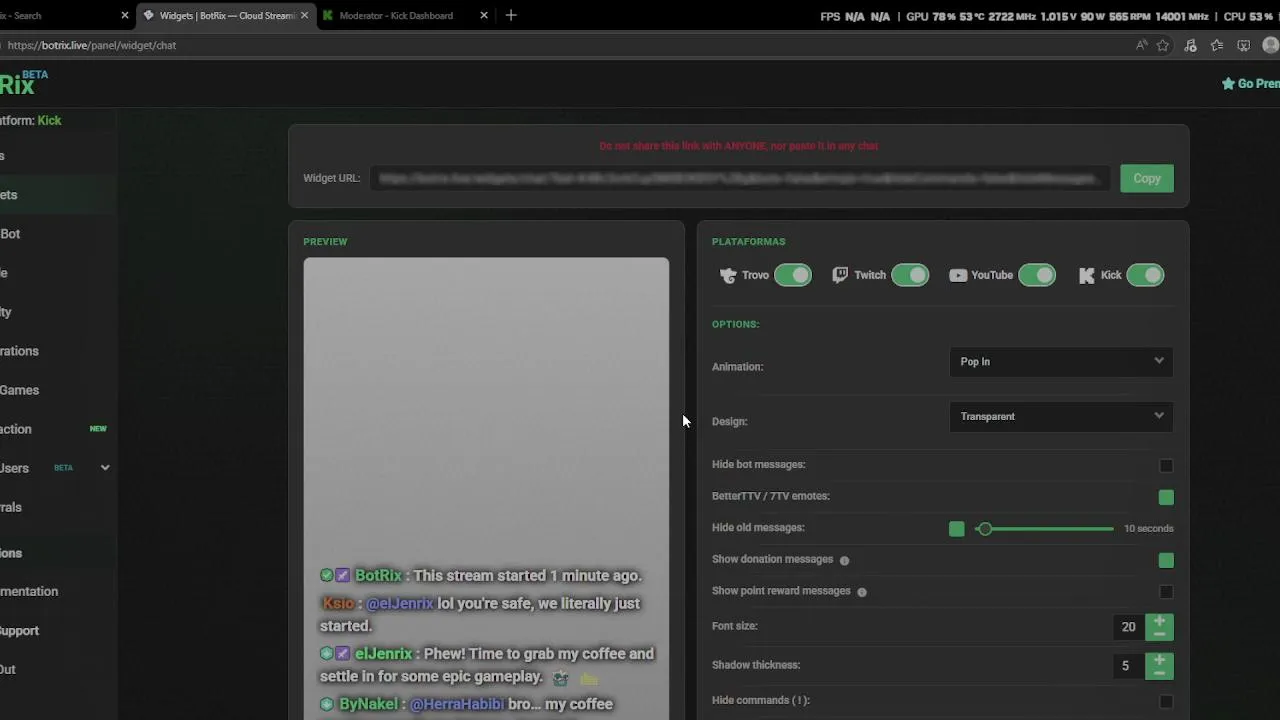Click the Hide old messages slider handle
Image resolution: width=1280 pixels, height=720 pixels.
[985, 528]
